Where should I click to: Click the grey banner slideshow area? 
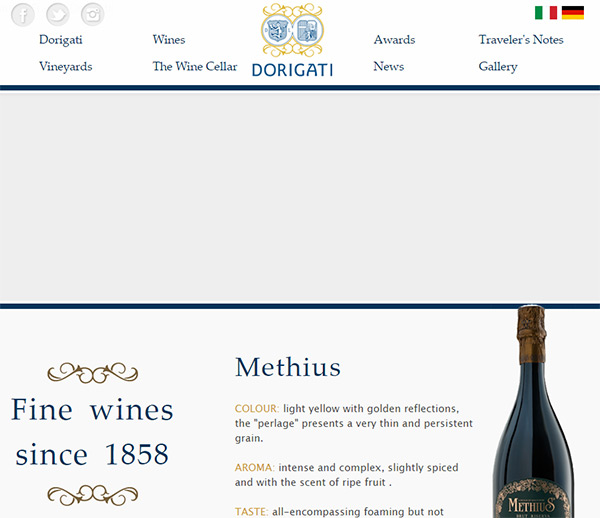(x=300, y=198)
